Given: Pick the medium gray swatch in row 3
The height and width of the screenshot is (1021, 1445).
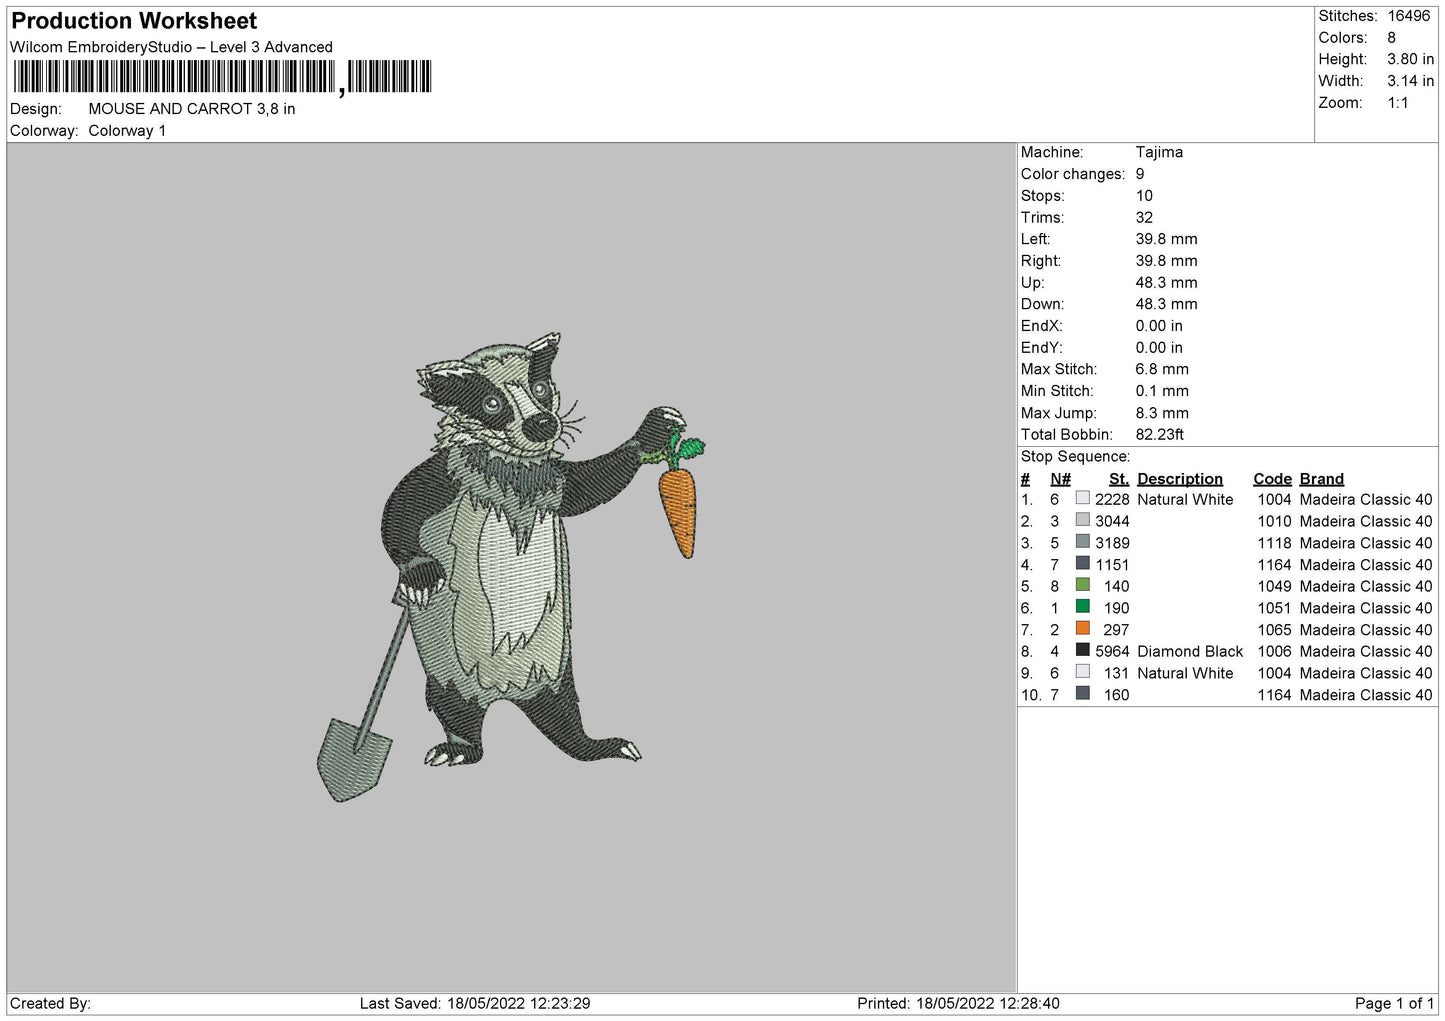Looking at the screenshot, I should (x=1082, y=542).
